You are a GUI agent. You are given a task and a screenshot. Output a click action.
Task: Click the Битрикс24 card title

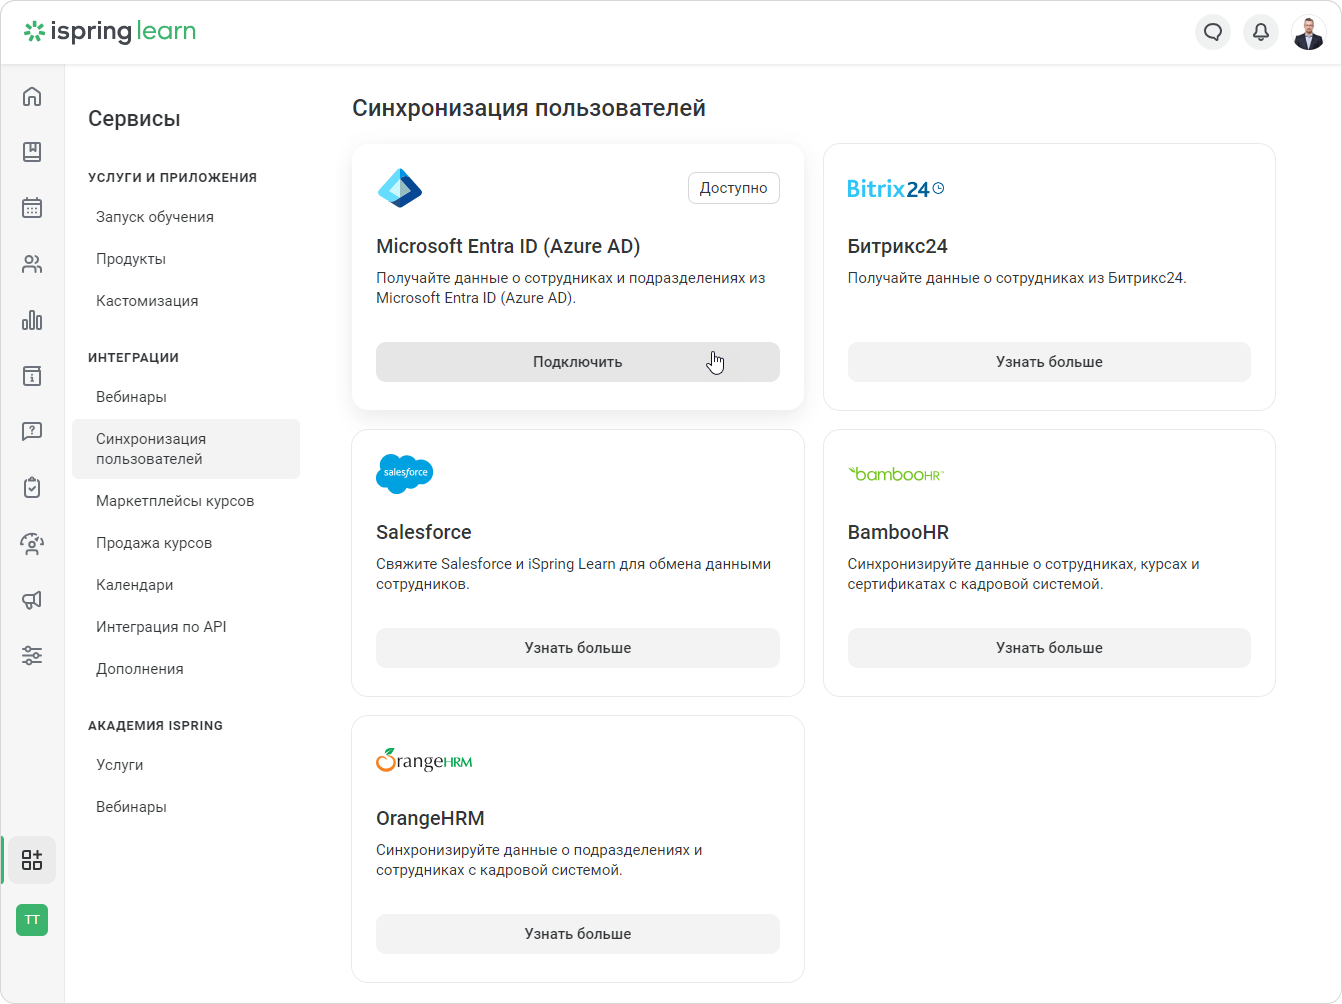pos(897,246)
